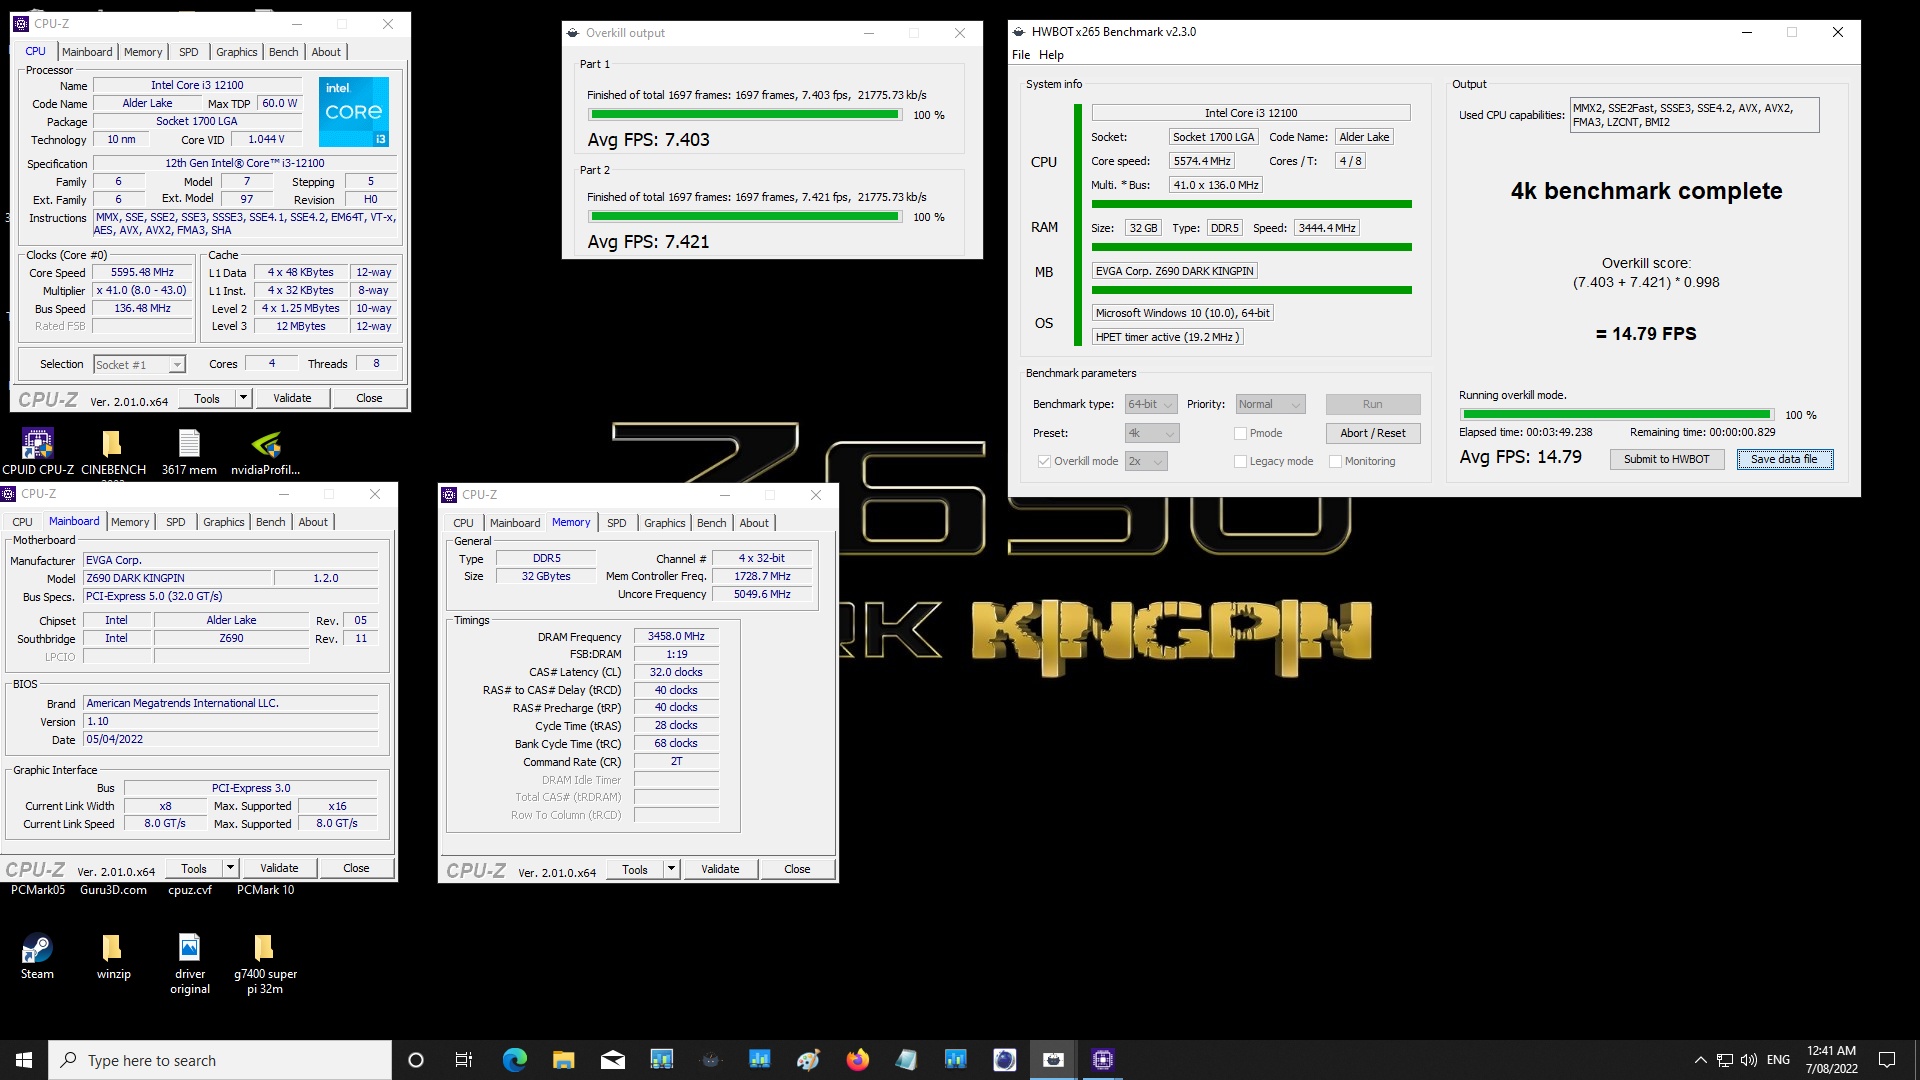Viewport: 1920px width, 1080px height.
Task: Switch to CPU tab in Mainboard CPU-Z window
Action: point(22,522)
